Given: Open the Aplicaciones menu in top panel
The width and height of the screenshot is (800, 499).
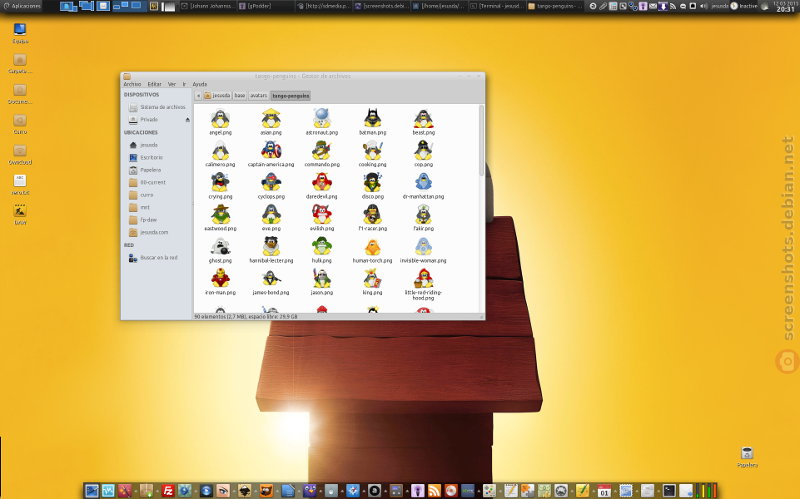Looking at the screenshot, I should pos(22,6).
